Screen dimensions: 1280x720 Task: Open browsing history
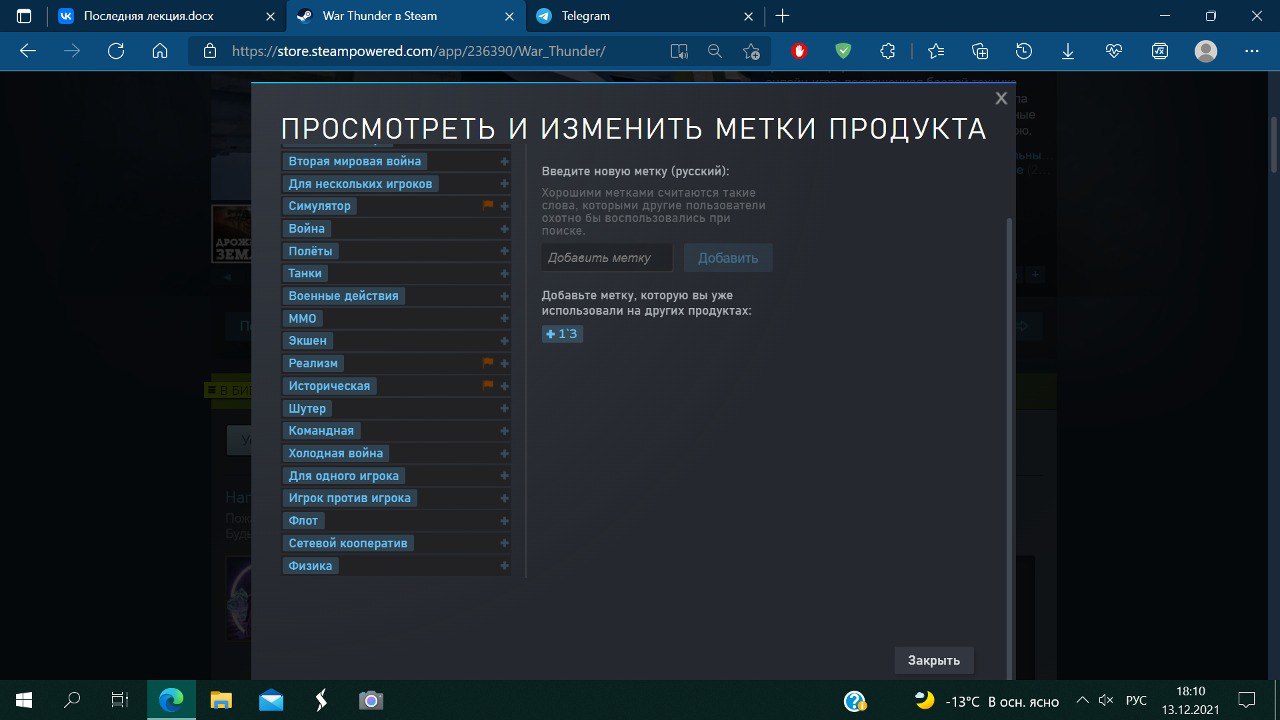pos(1024,51)
